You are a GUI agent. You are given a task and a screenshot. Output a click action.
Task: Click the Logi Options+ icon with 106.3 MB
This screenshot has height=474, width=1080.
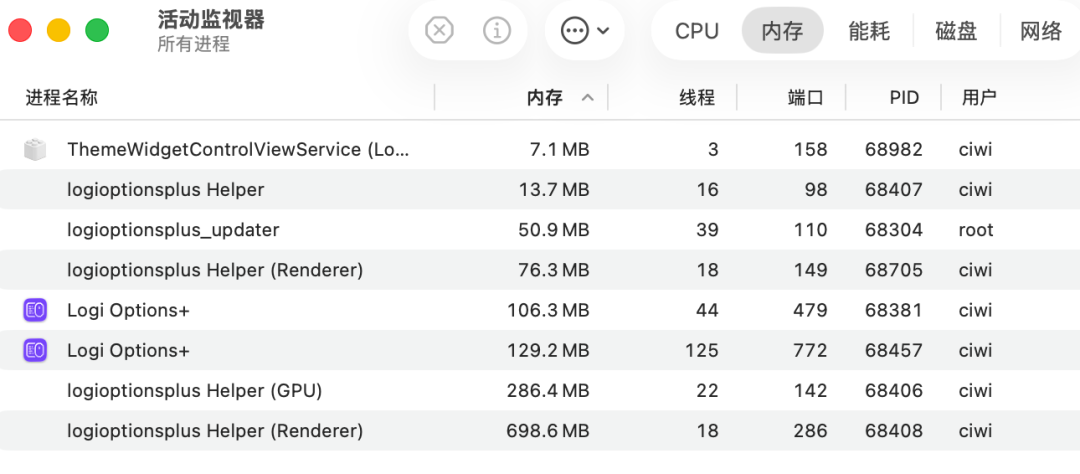coord(35,310)
